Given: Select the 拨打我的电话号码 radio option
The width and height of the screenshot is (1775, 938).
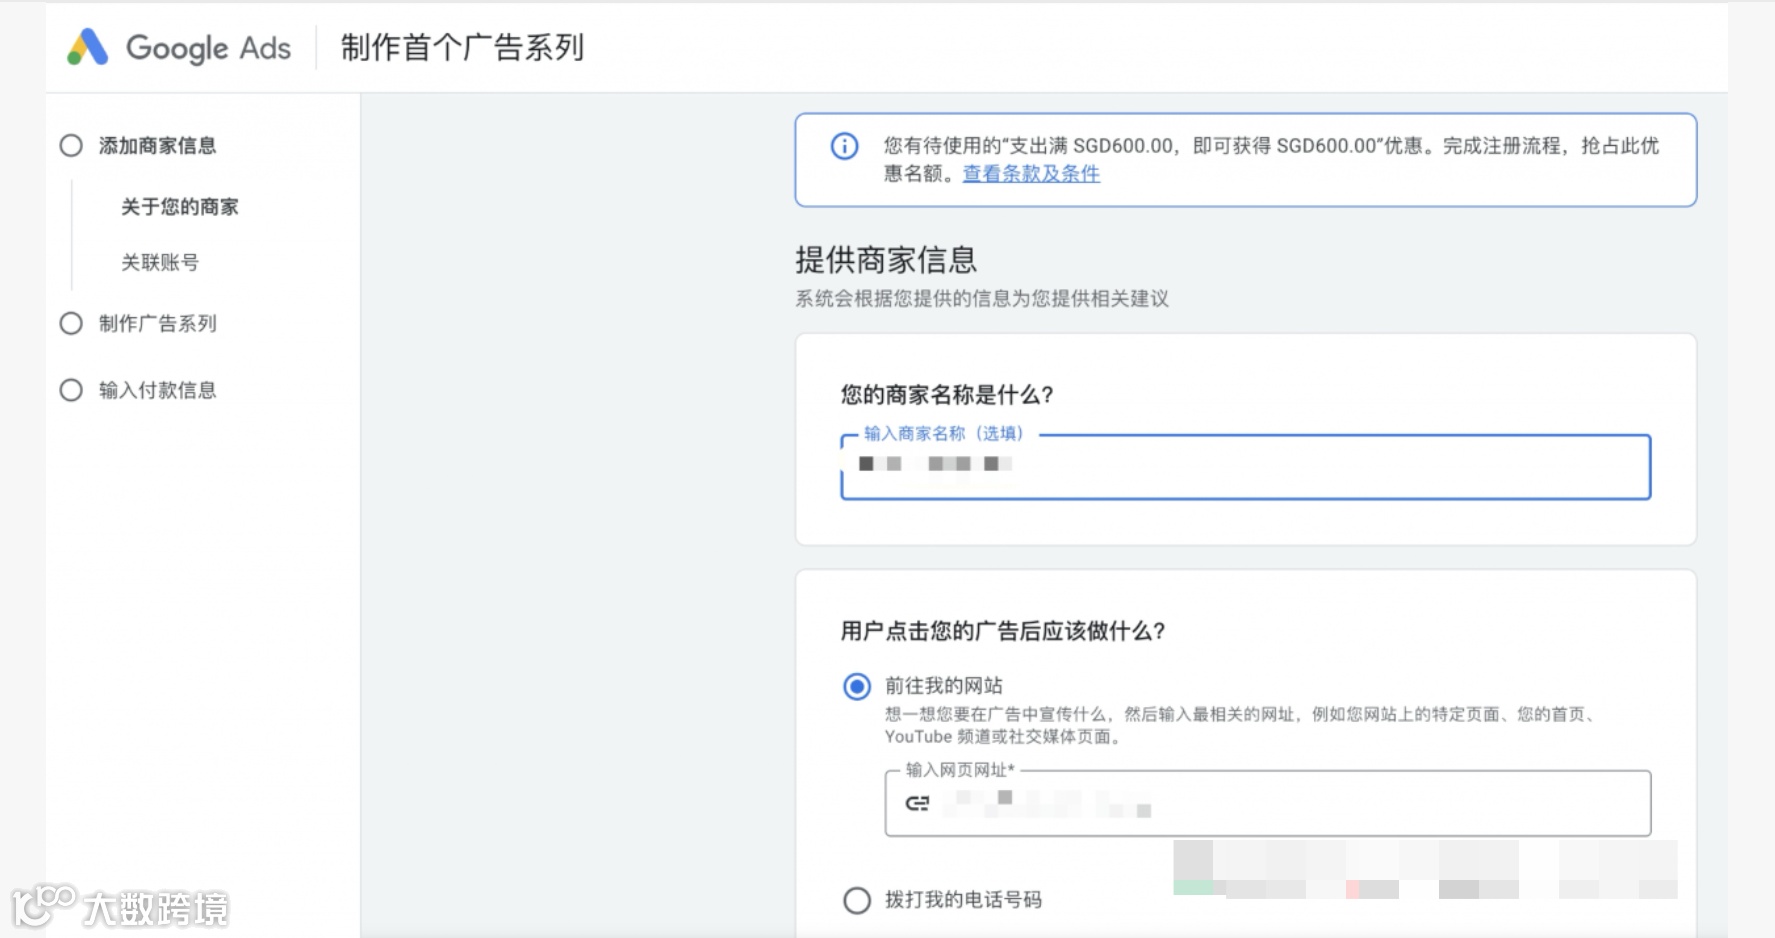Looking at the screenshot, I should (x=857, y=900).
